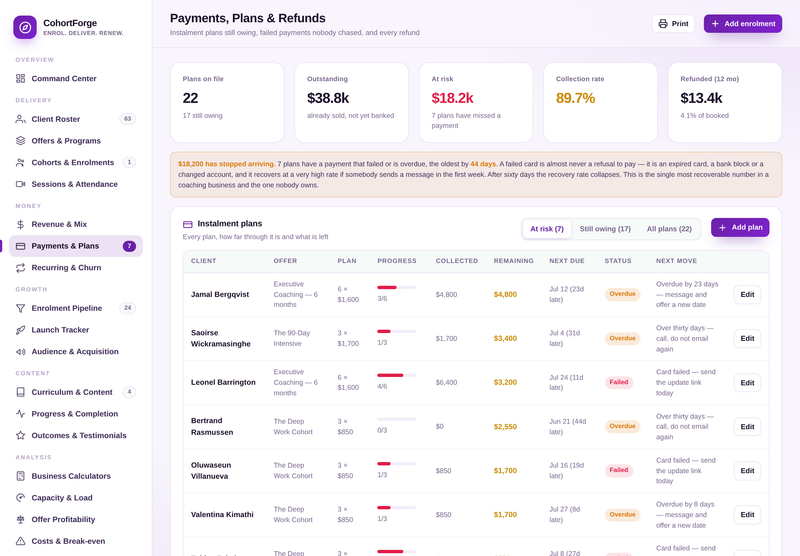The width and height of the screenshot is (800, 556).
Task: Click the CohortForge compass logo
Action: click(24, 27)
